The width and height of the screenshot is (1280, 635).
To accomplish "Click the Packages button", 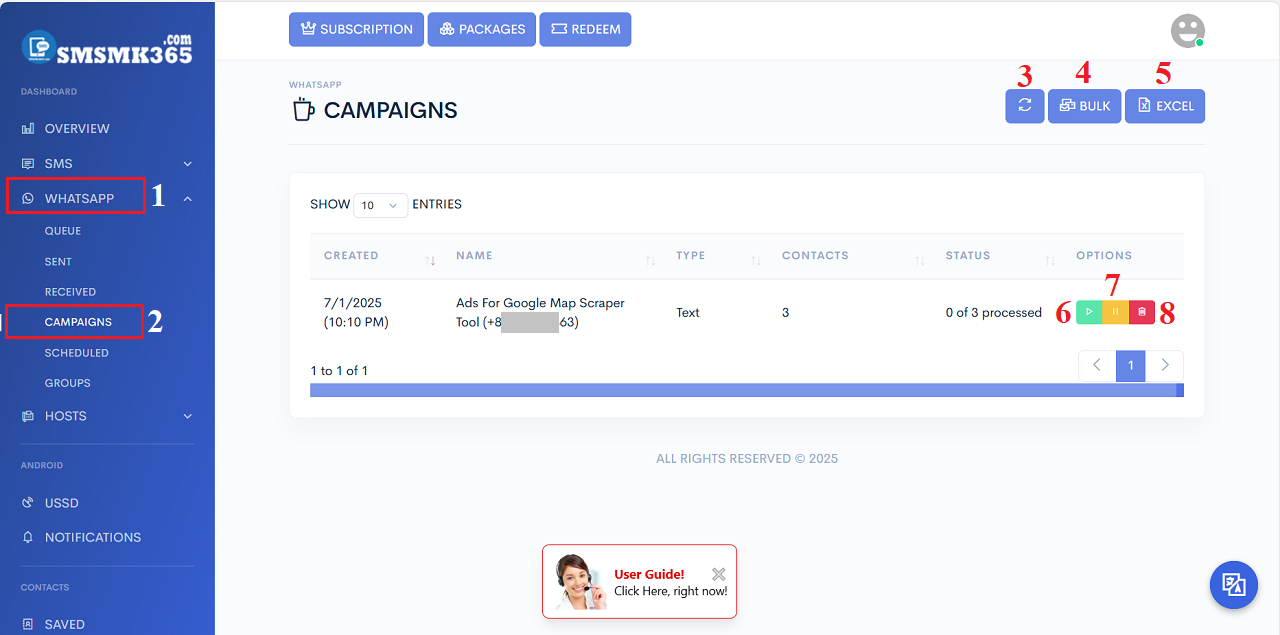I will [482, 29].
